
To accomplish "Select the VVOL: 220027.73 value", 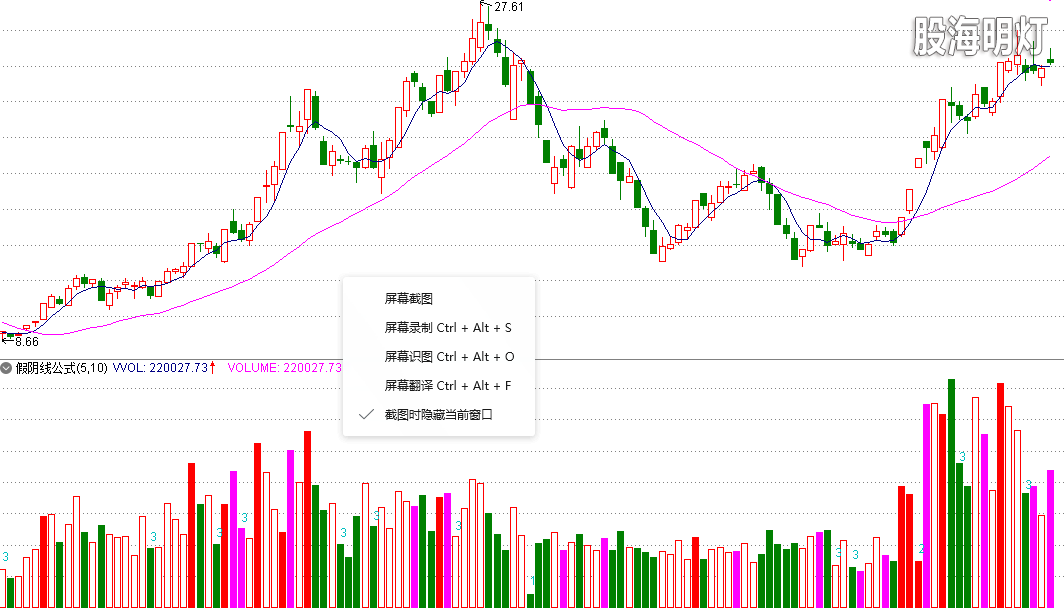I will (160, 368).
